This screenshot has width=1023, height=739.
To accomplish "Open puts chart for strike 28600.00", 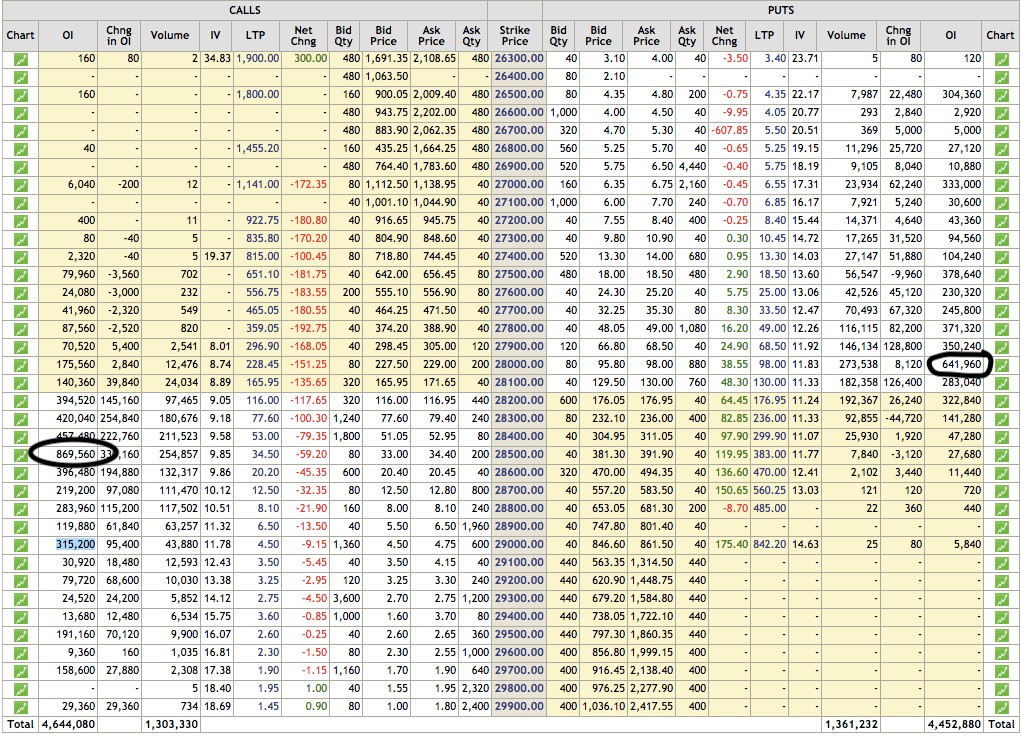I will pyautogui.click(x=1001, y=474).
